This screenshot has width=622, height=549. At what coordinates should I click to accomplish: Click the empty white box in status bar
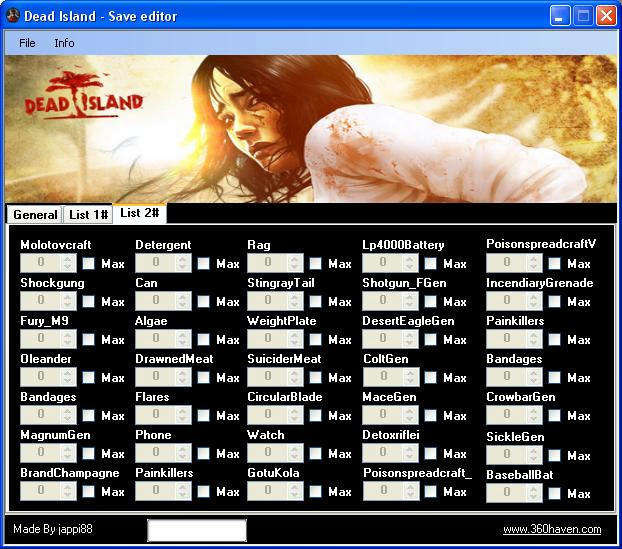[x=197, y=530]
